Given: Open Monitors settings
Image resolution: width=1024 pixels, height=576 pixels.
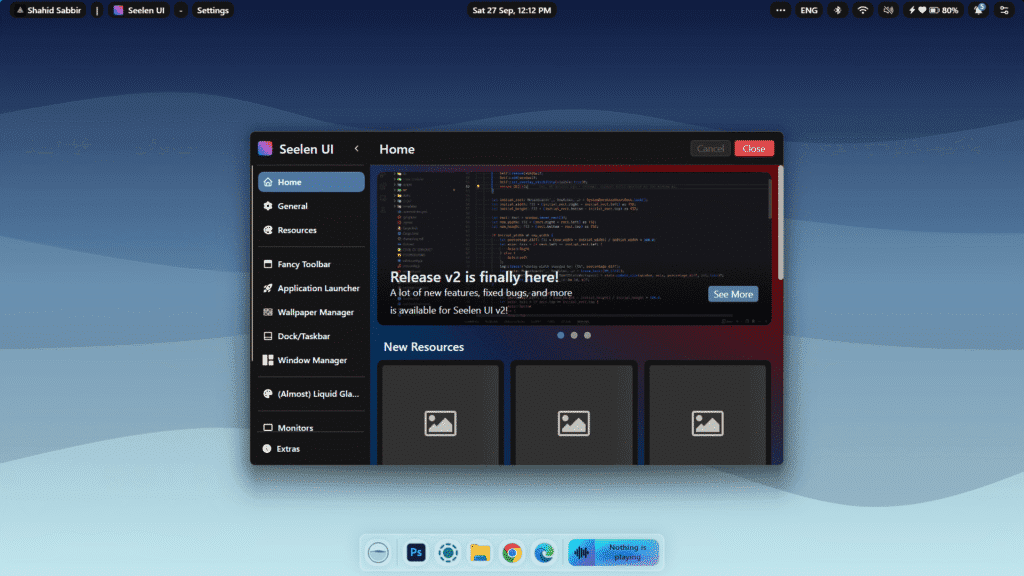Looking at the screenshot, I should (311, 428).
